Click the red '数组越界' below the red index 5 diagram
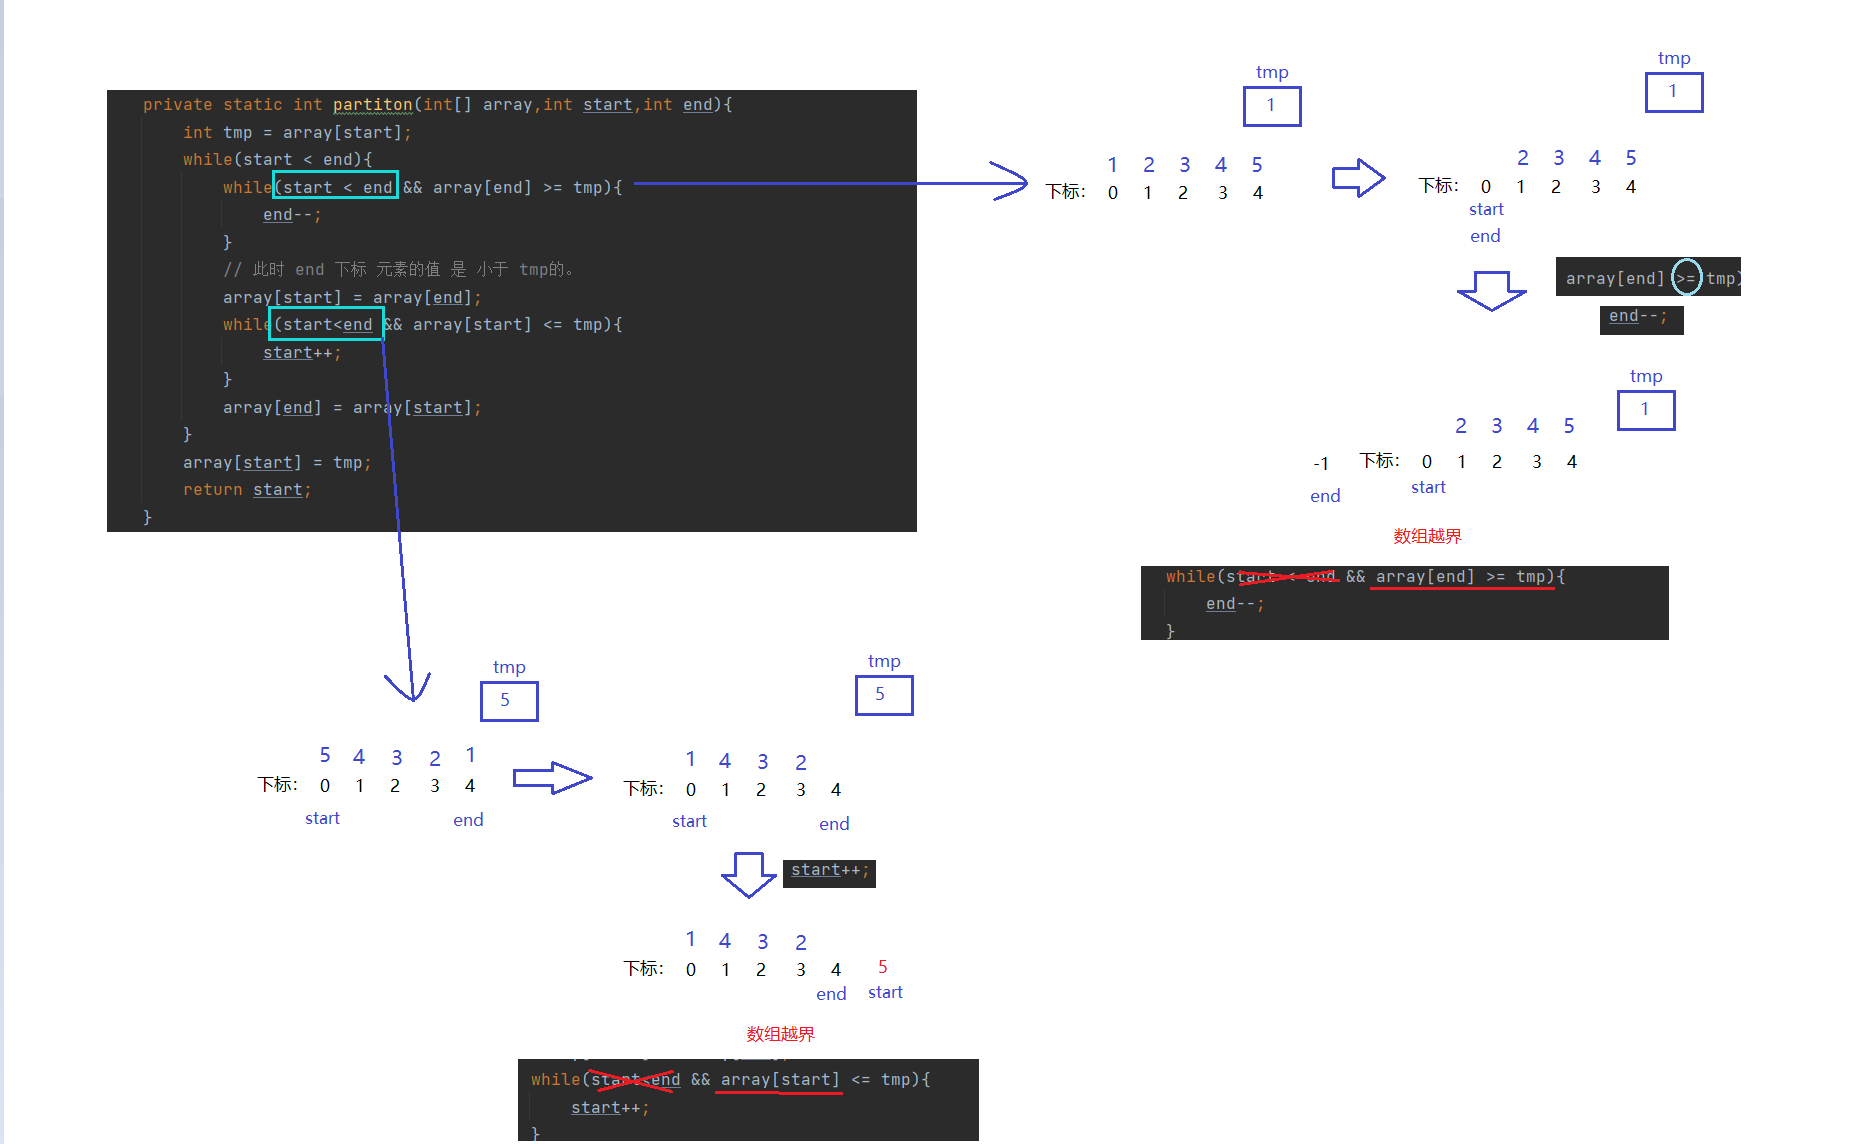The width and height of the screenshot is (1876, 1144). point(780,1034)
